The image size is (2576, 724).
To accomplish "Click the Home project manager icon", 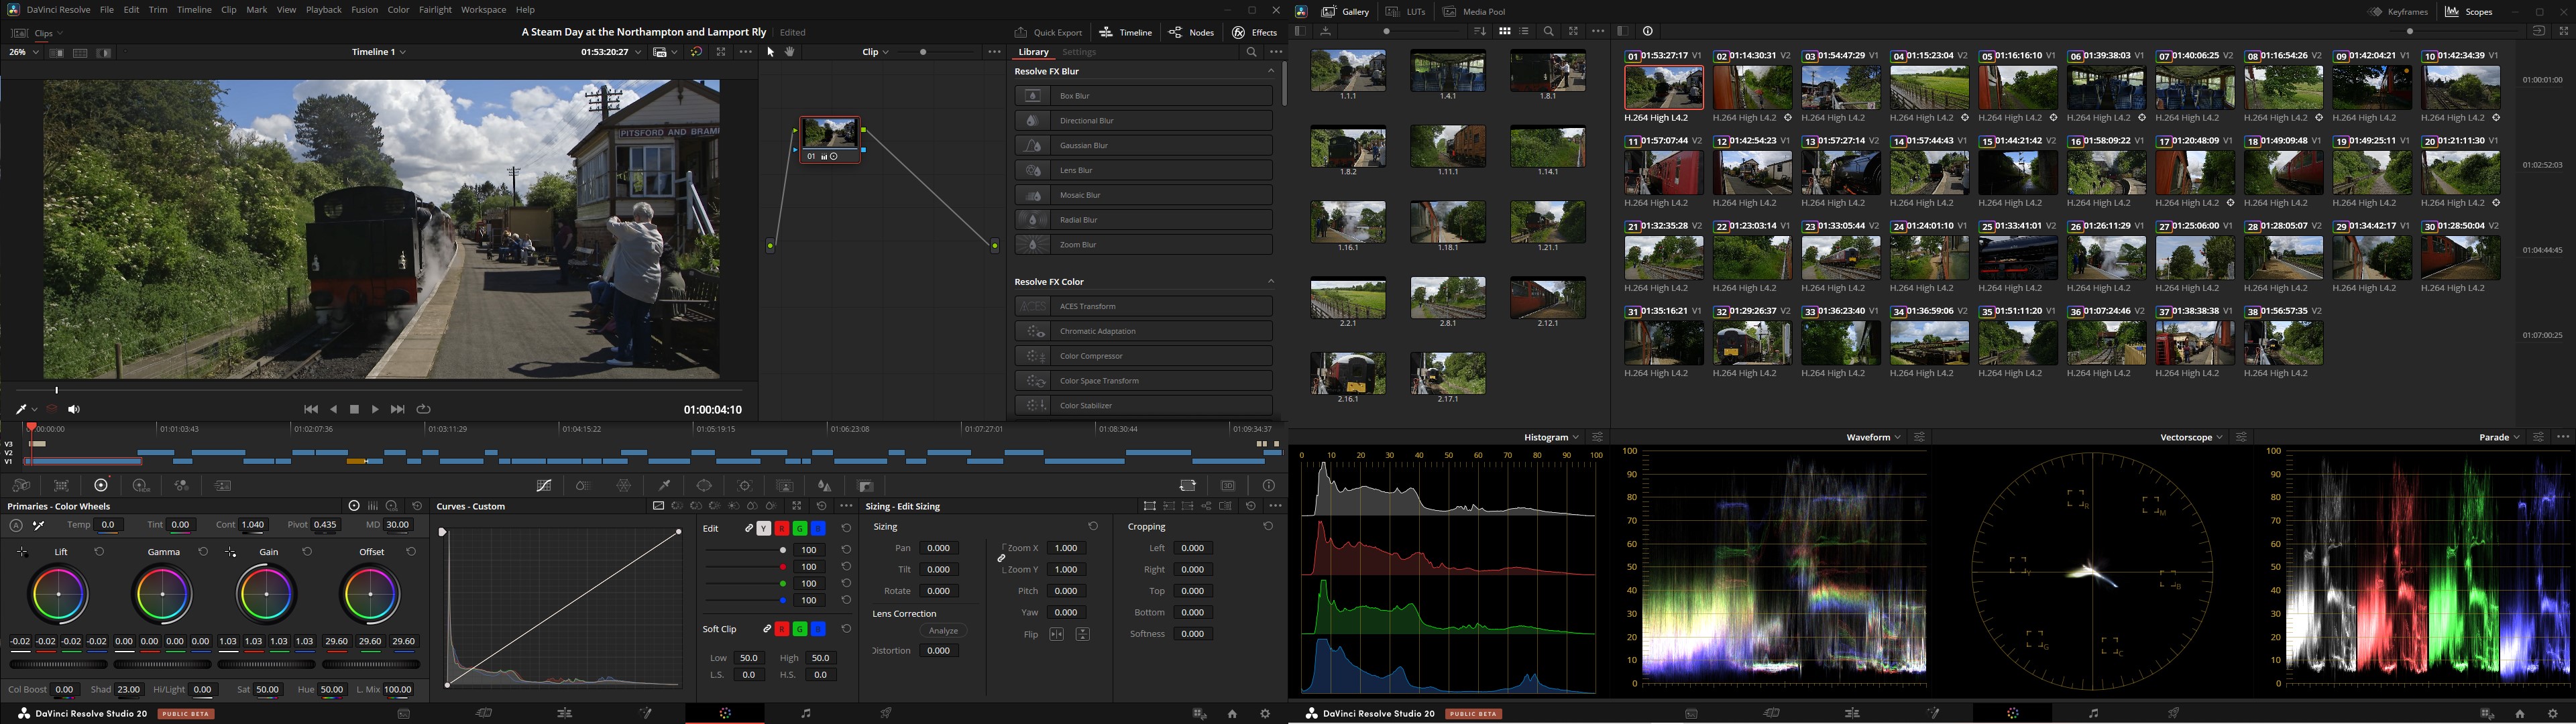I will click(1232, 714).
